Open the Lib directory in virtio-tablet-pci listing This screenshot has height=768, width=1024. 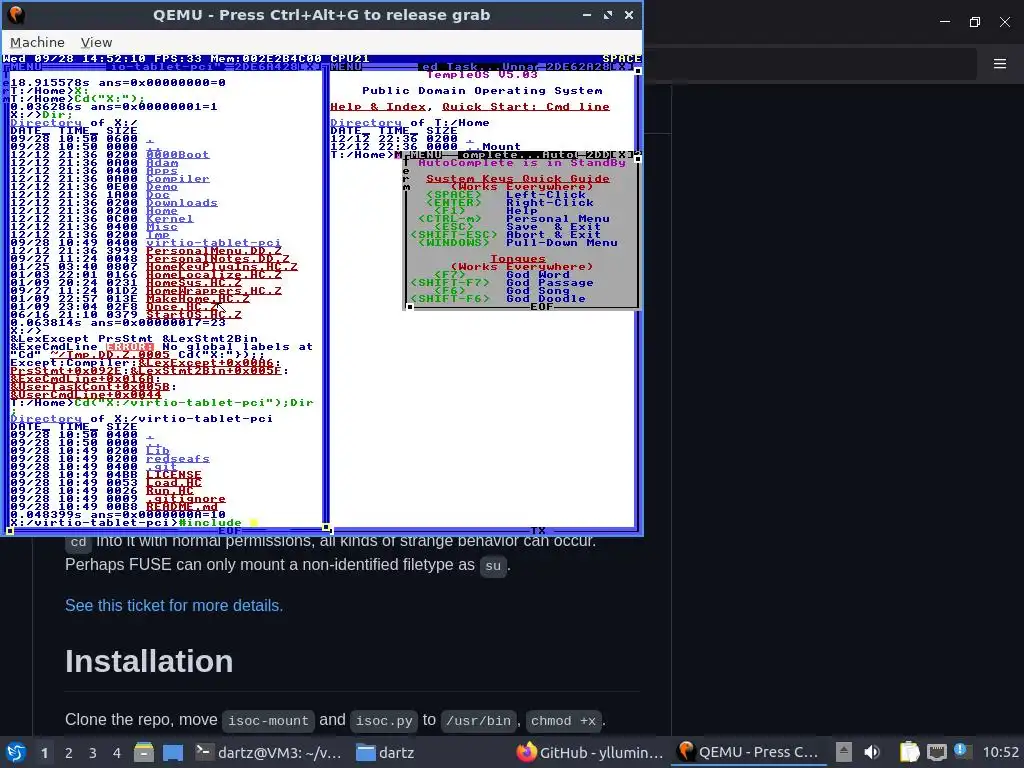[158, 451]
